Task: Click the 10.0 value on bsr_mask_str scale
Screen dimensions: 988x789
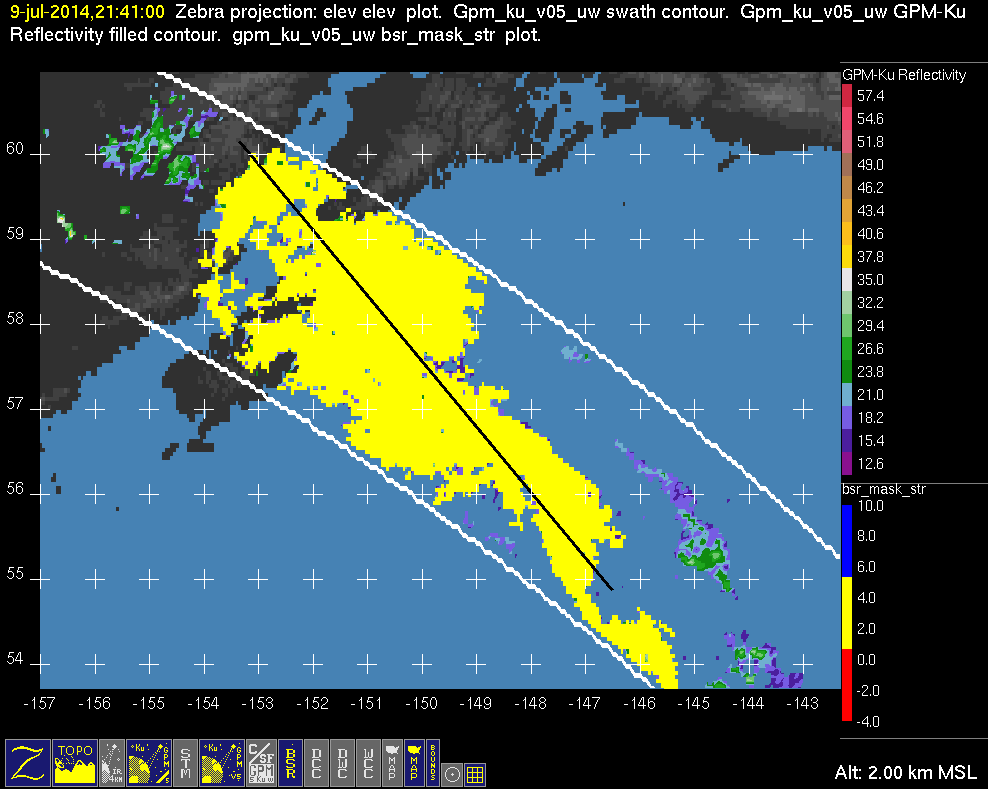Action: [x=870, y=505]
